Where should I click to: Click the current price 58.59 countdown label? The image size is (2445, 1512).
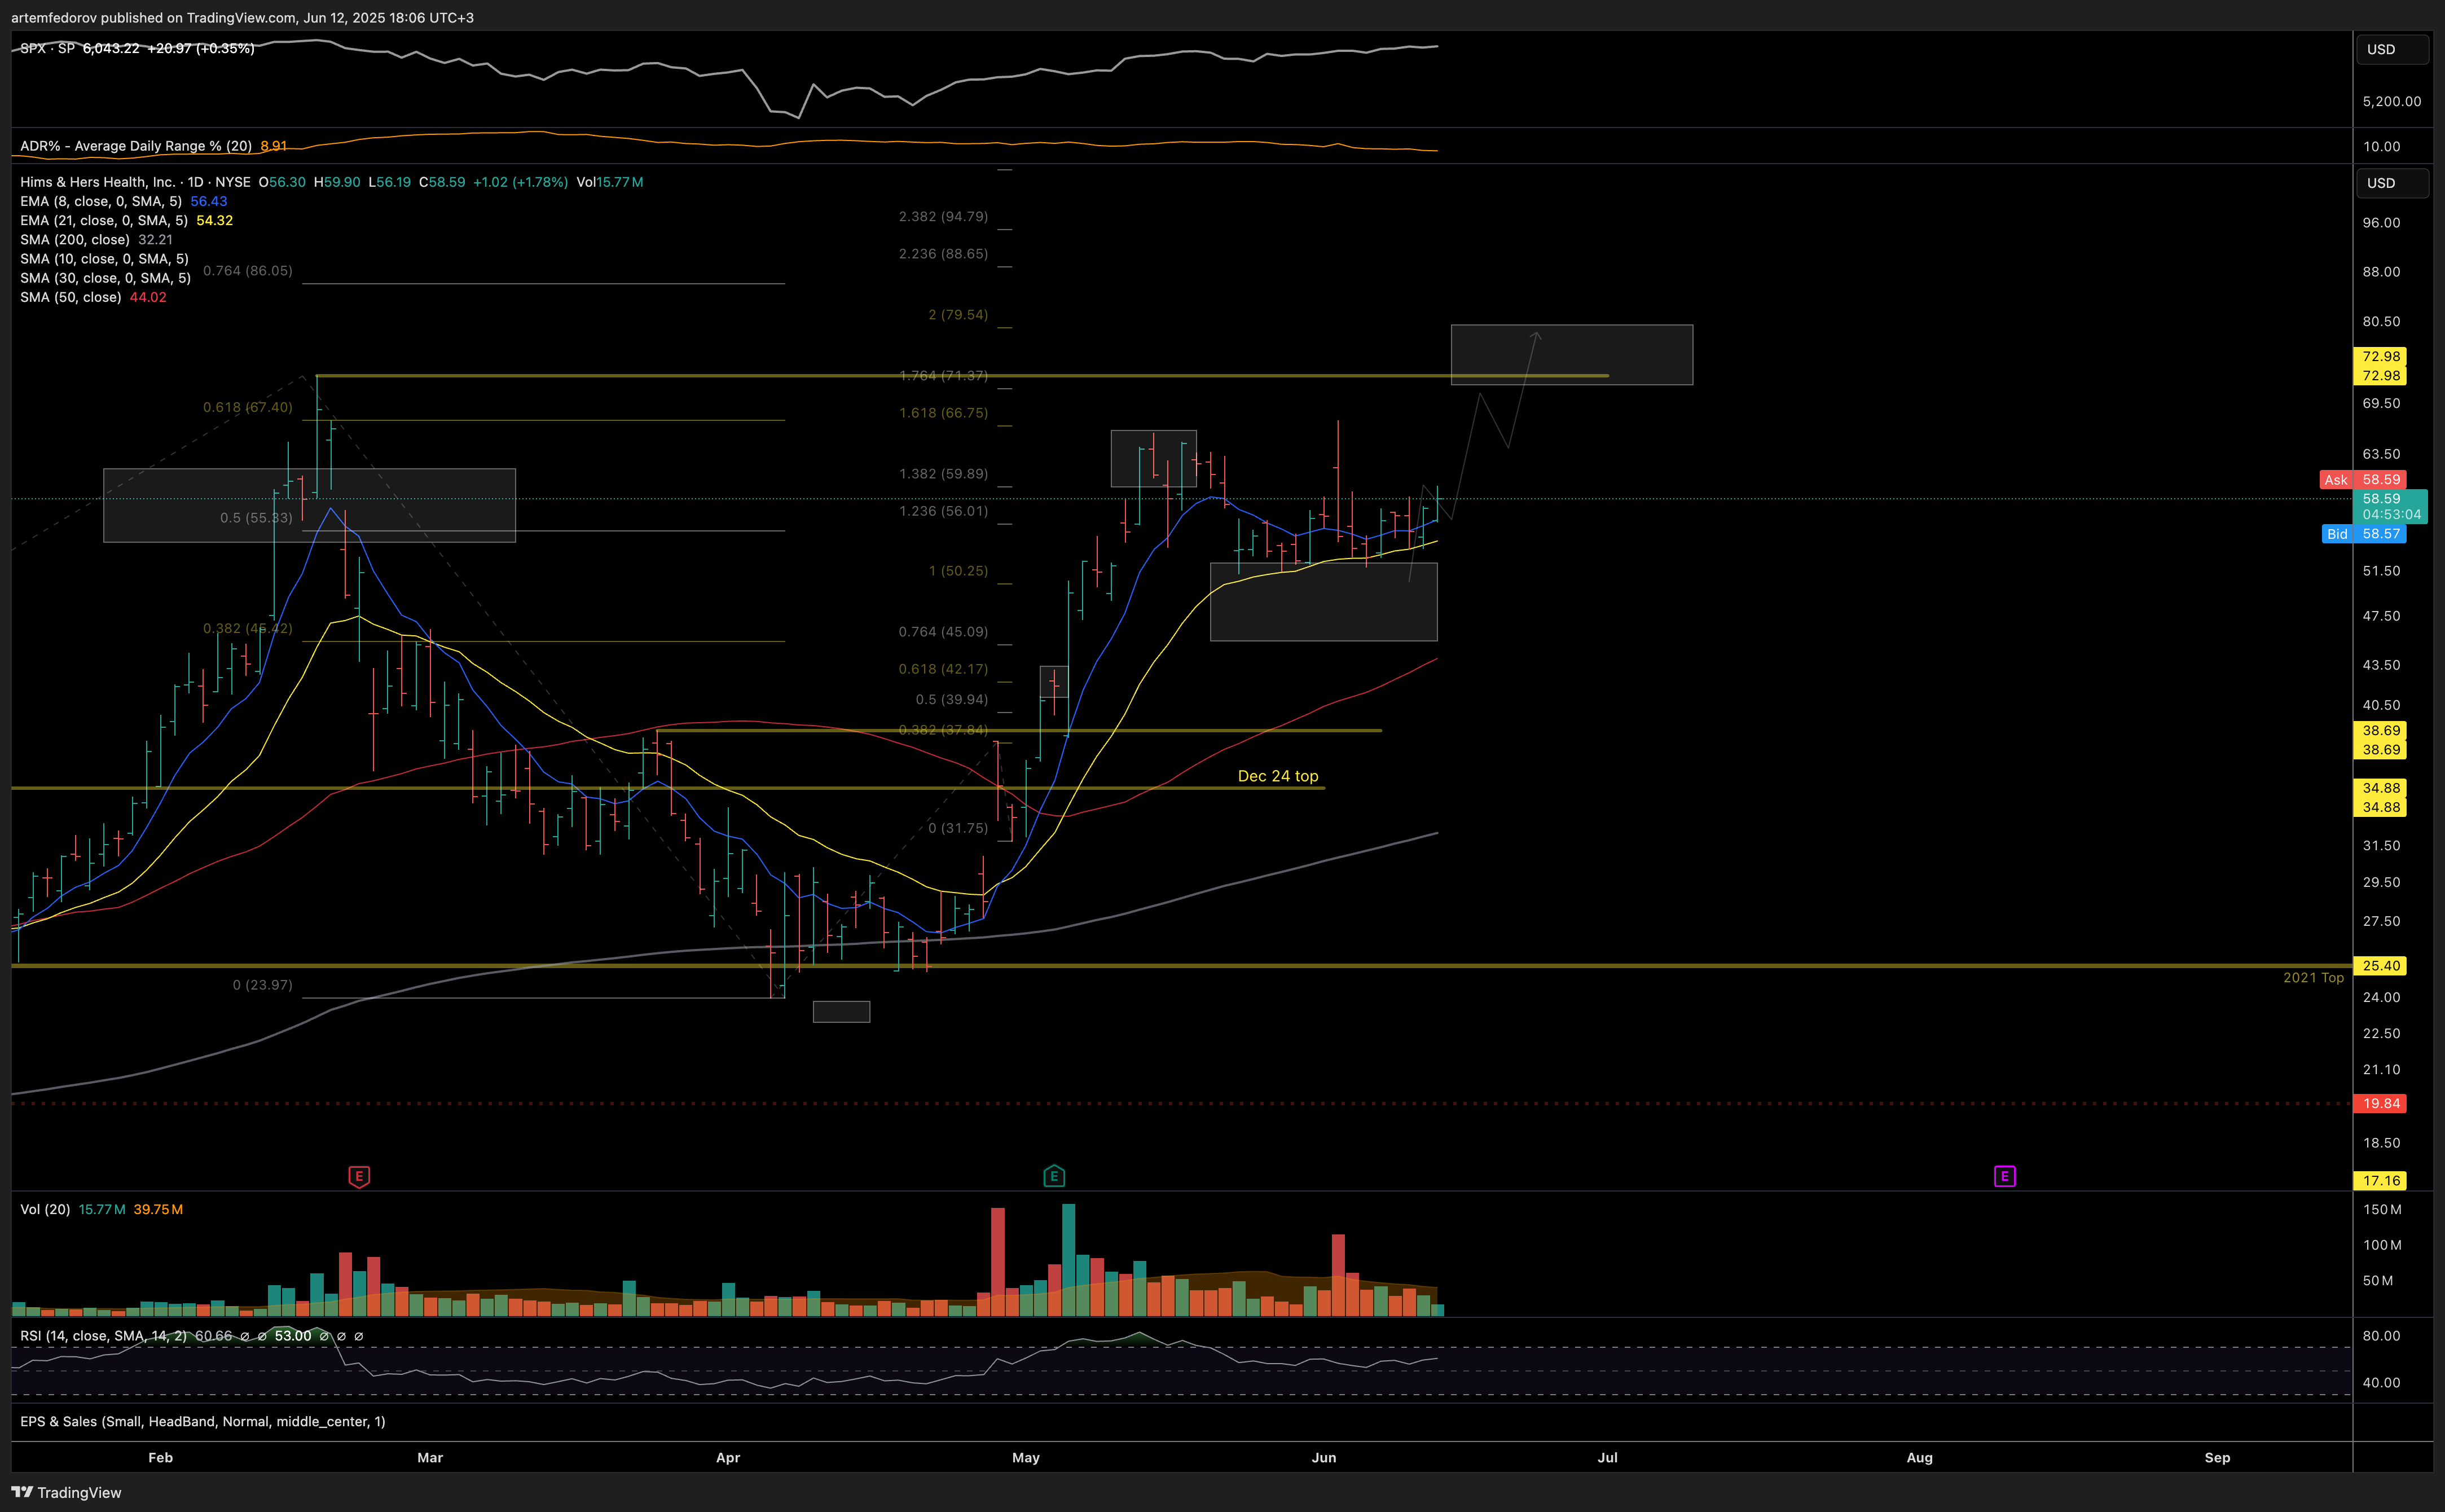tap(2391, 506)
